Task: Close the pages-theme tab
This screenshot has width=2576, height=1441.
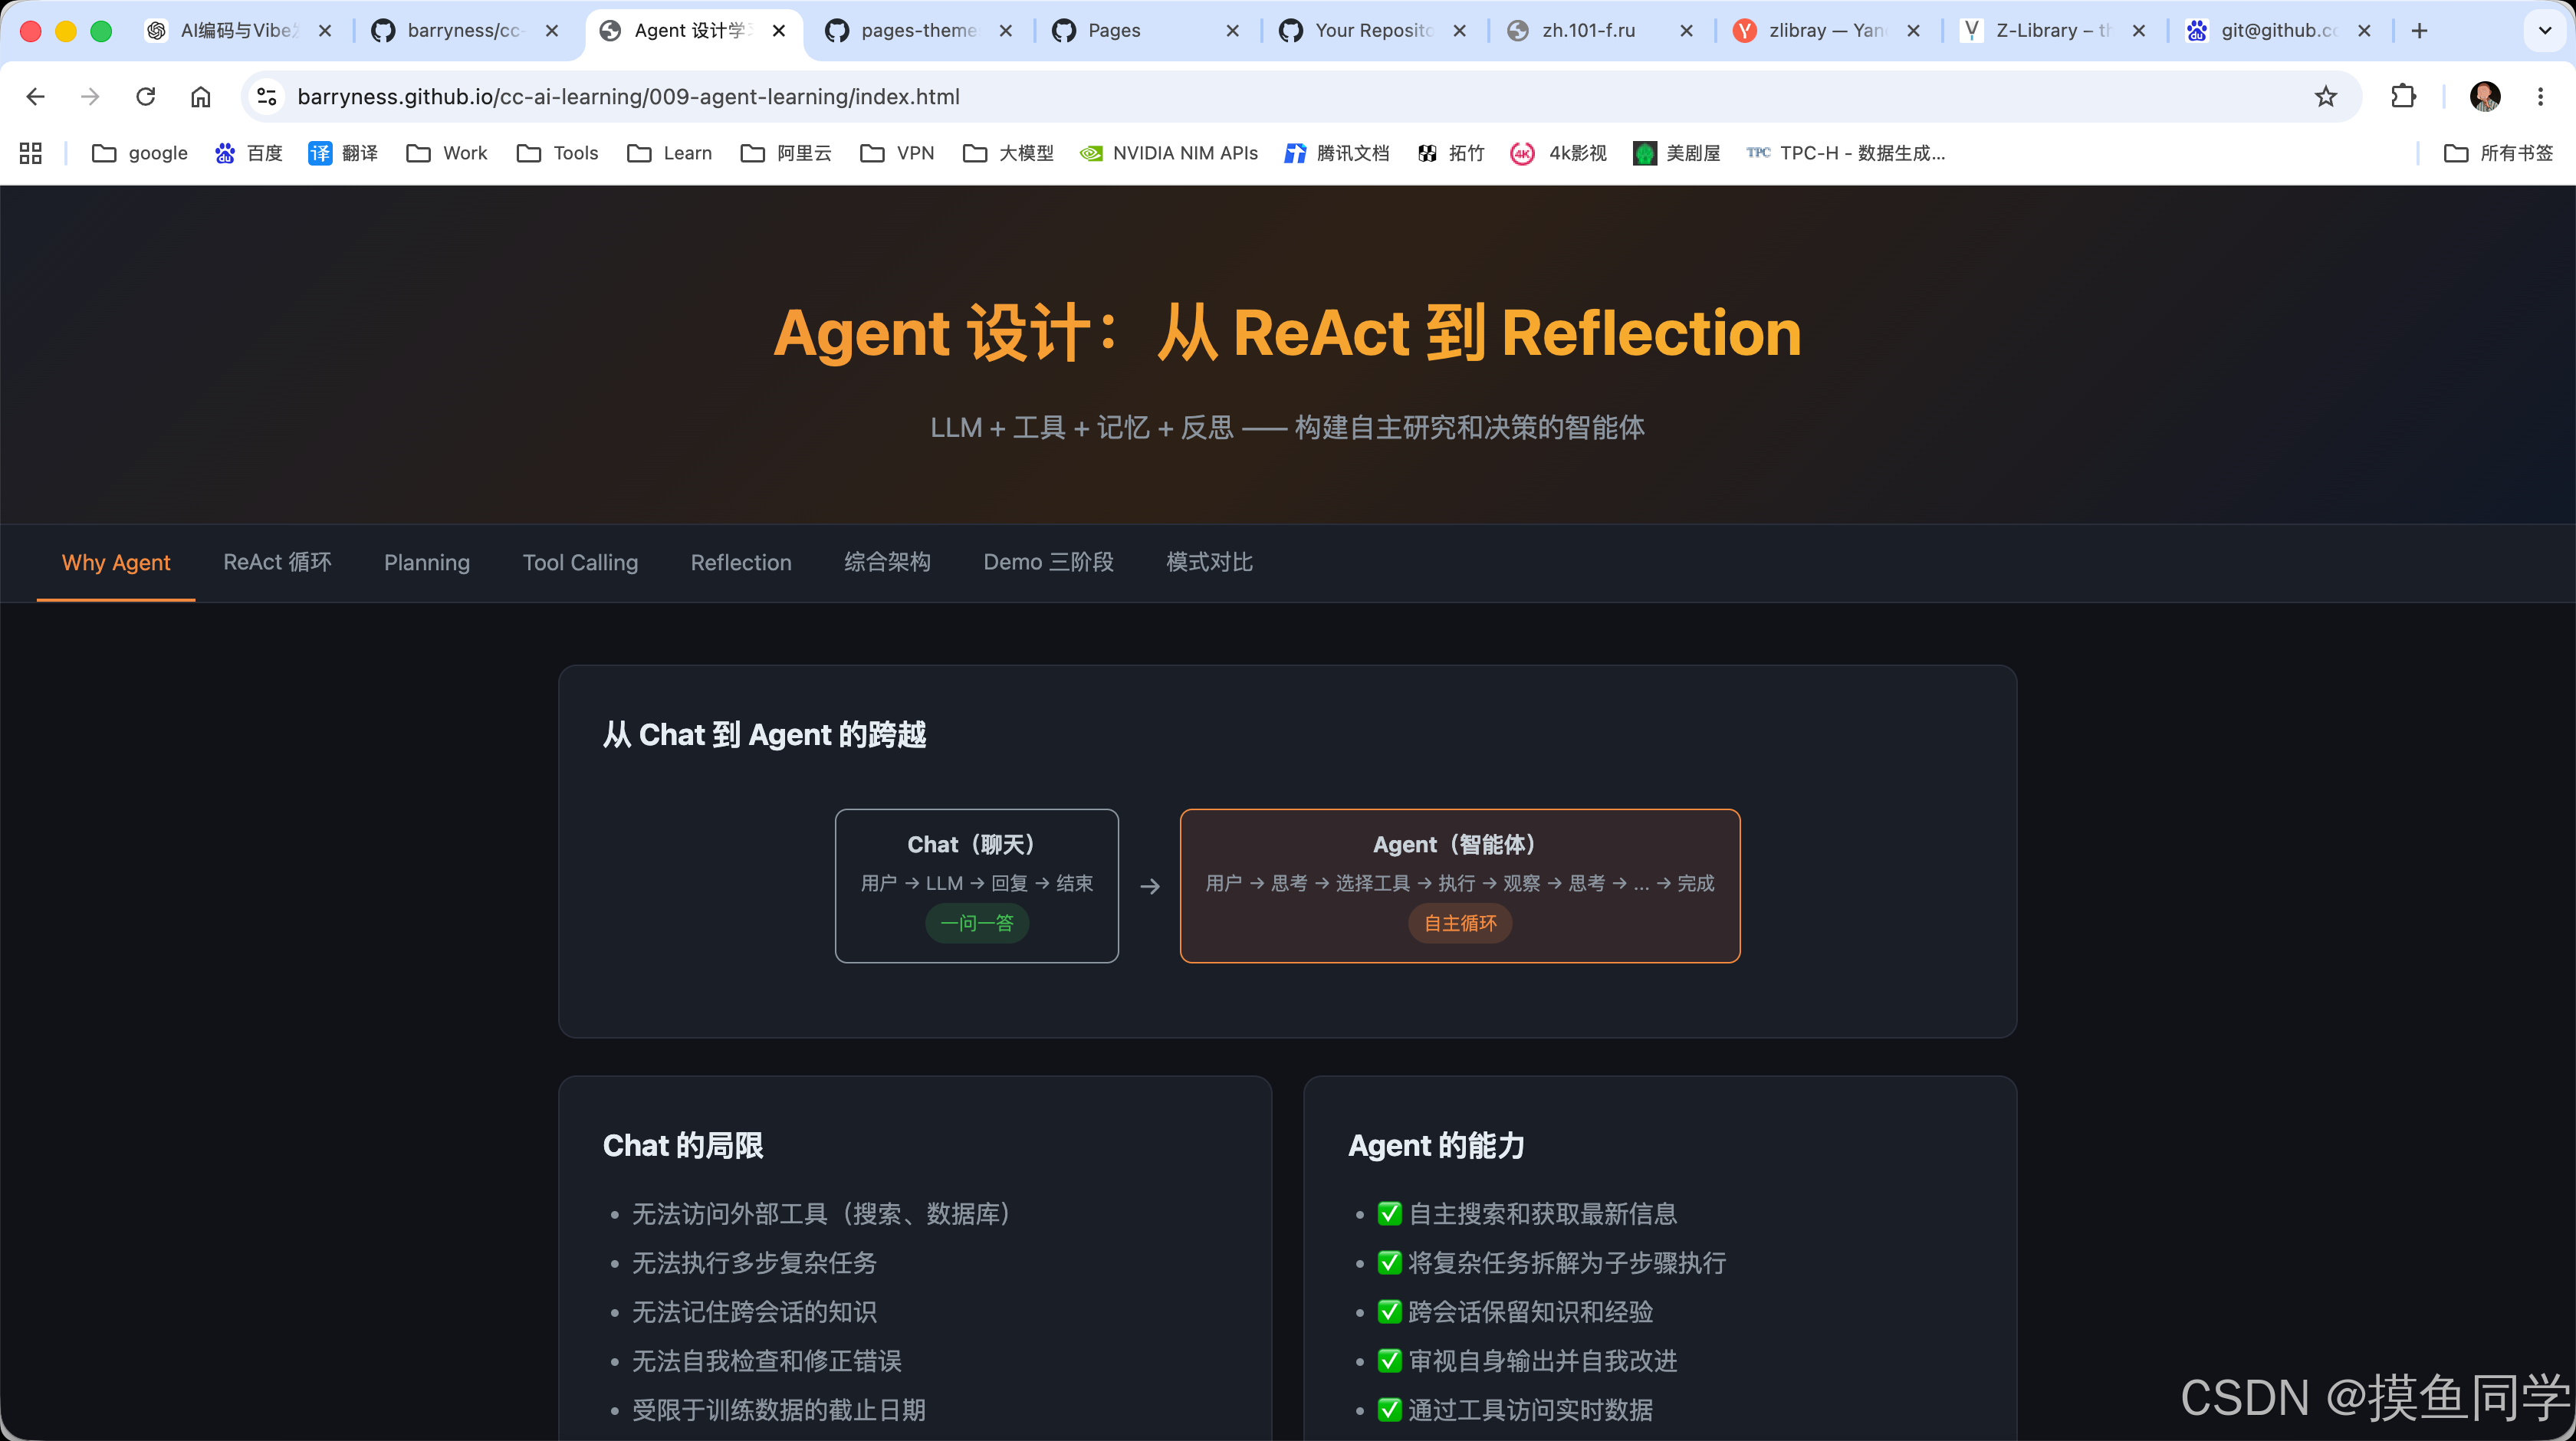Action: tap(1006, 31)
